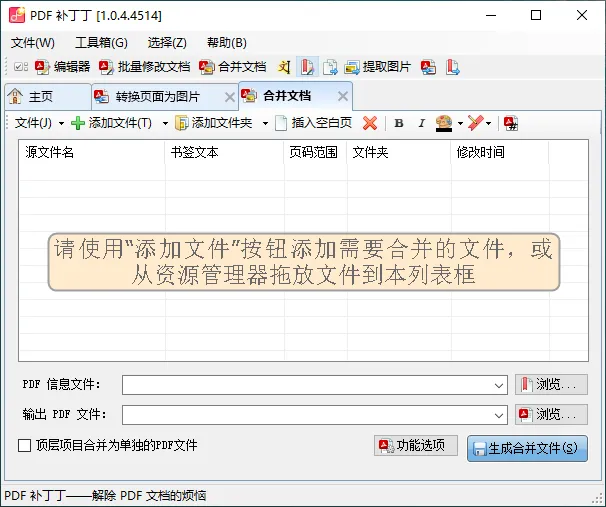Open 合并文档 from the main toolbar
Viewport: 606px width, 507px height.
pyautogui.click(x=233, y=67)
